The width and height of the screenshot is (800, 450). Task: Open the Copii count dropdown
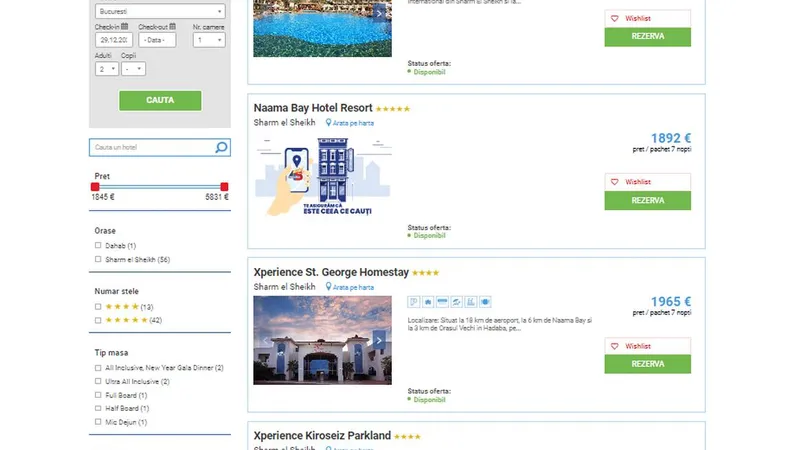133,69
